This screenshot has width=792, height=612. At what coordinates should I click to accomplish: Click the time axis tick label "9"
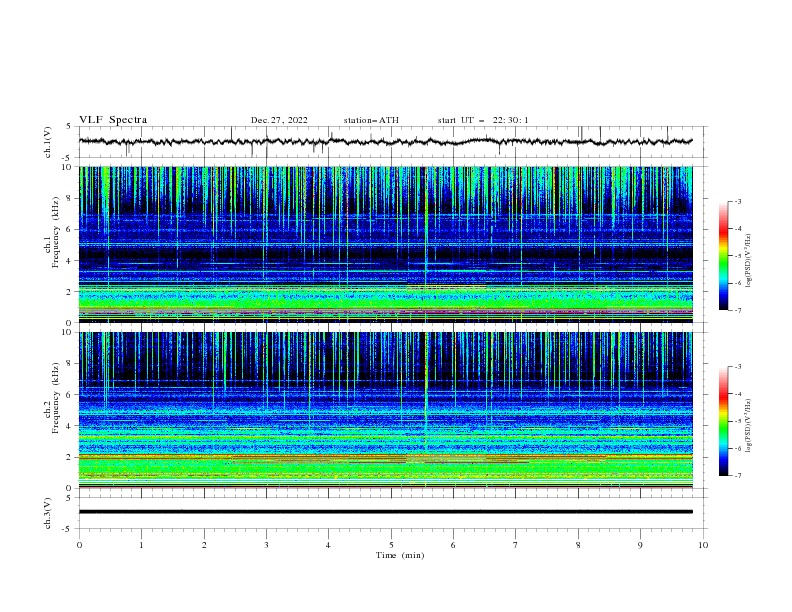(640, 545)
